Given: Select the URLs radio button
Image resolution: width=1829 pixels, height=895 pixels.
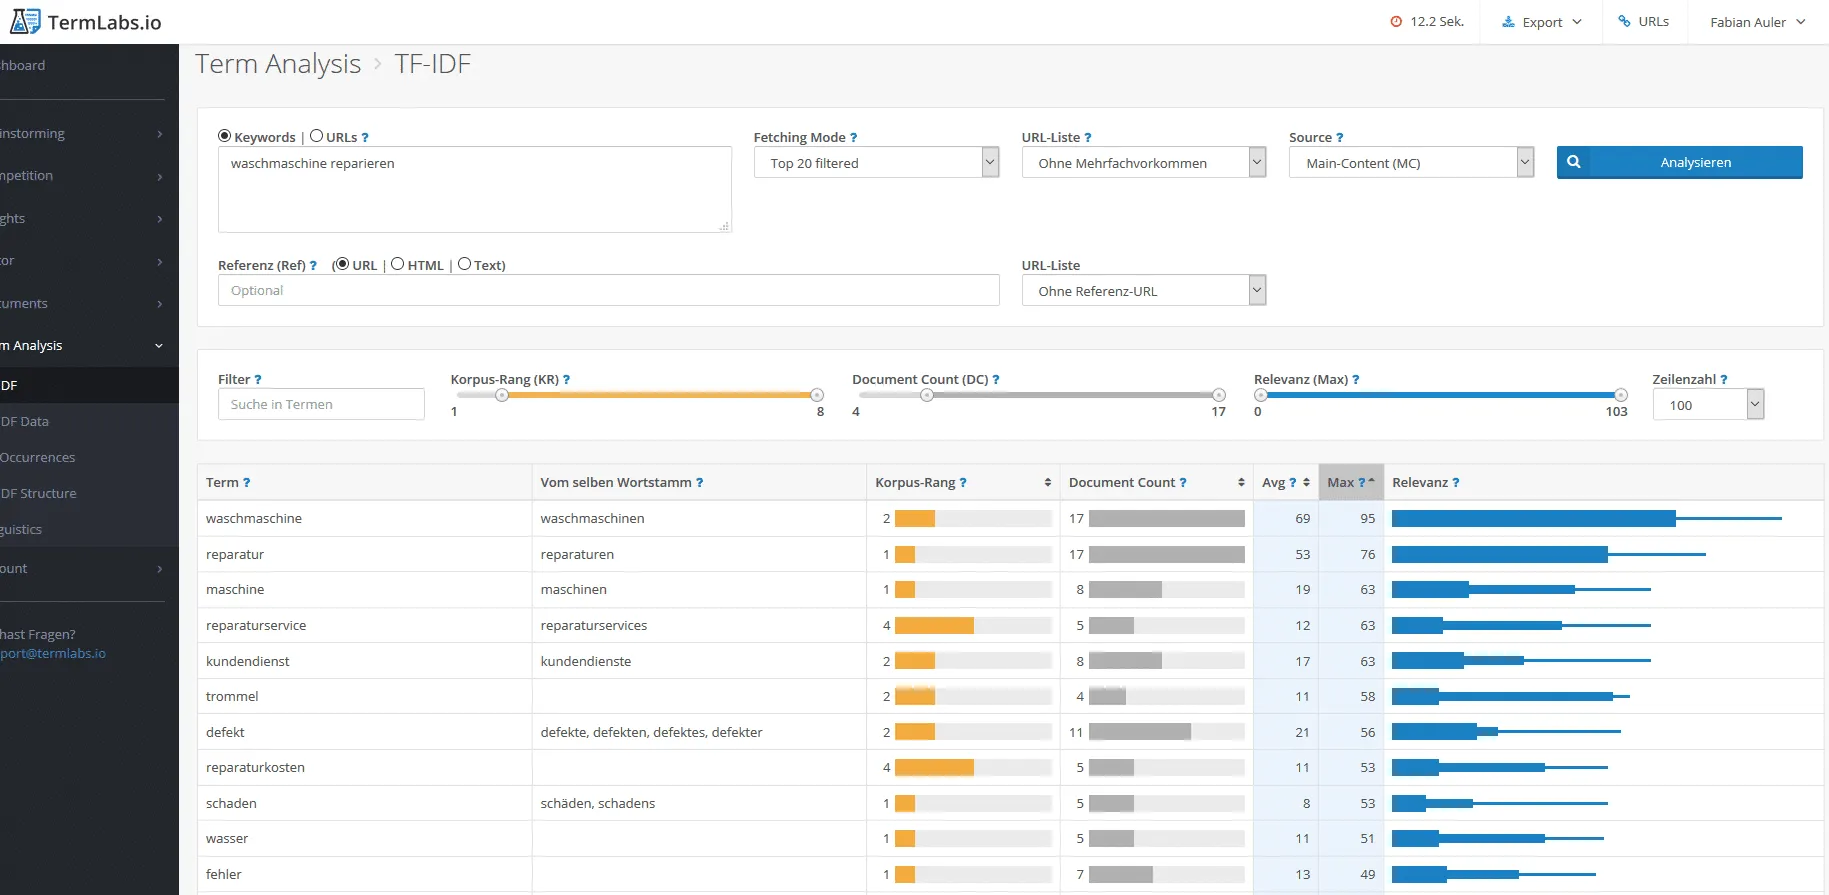Looking at the screenshot, I should click(x=317, y=136).
